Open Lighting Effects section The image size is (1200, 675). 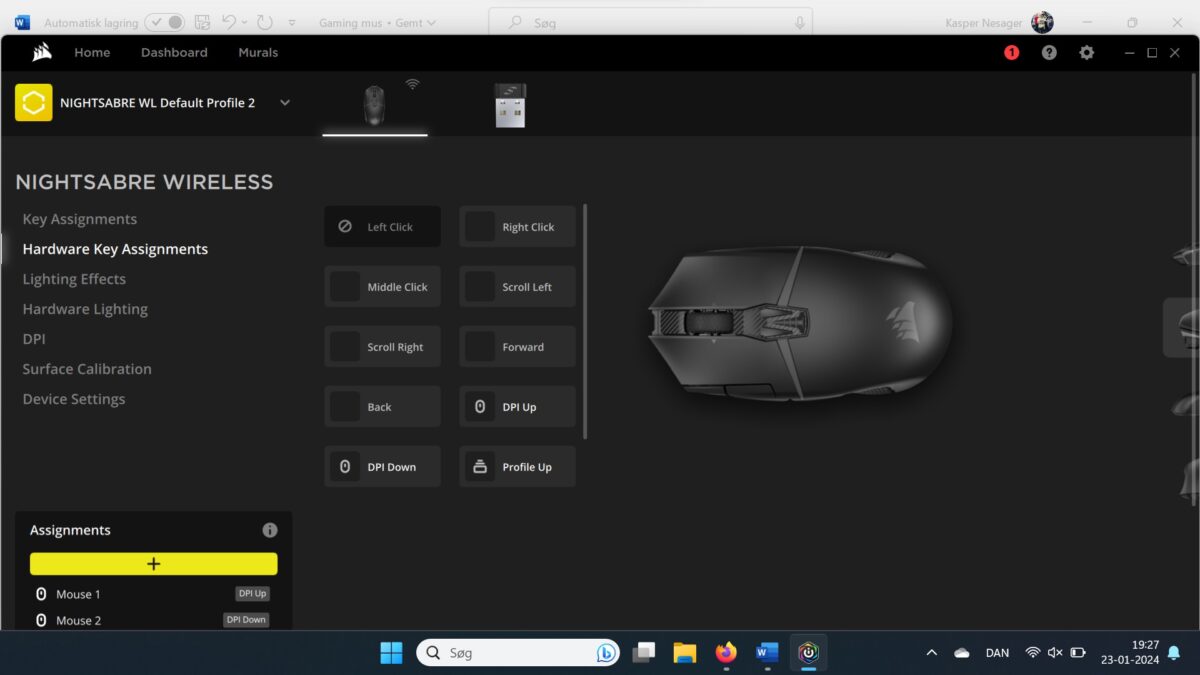(74, 279)
